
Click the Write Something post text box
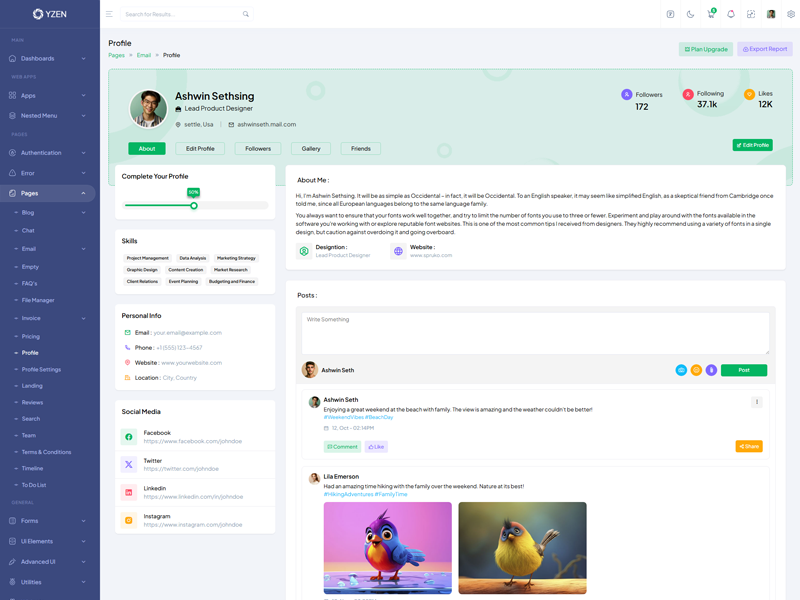click(x=535, y=333)
